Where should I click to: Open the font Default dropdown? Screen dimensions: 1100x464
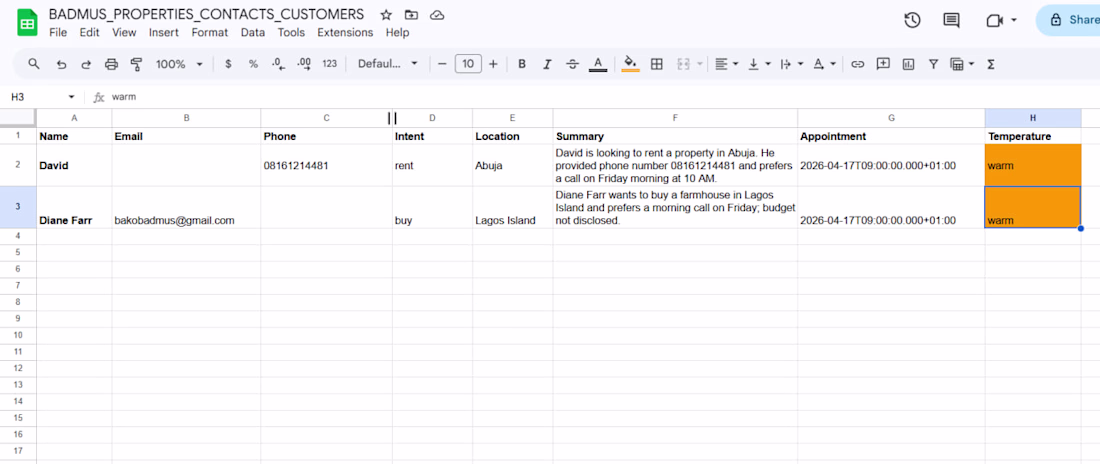tap(387, 64)
